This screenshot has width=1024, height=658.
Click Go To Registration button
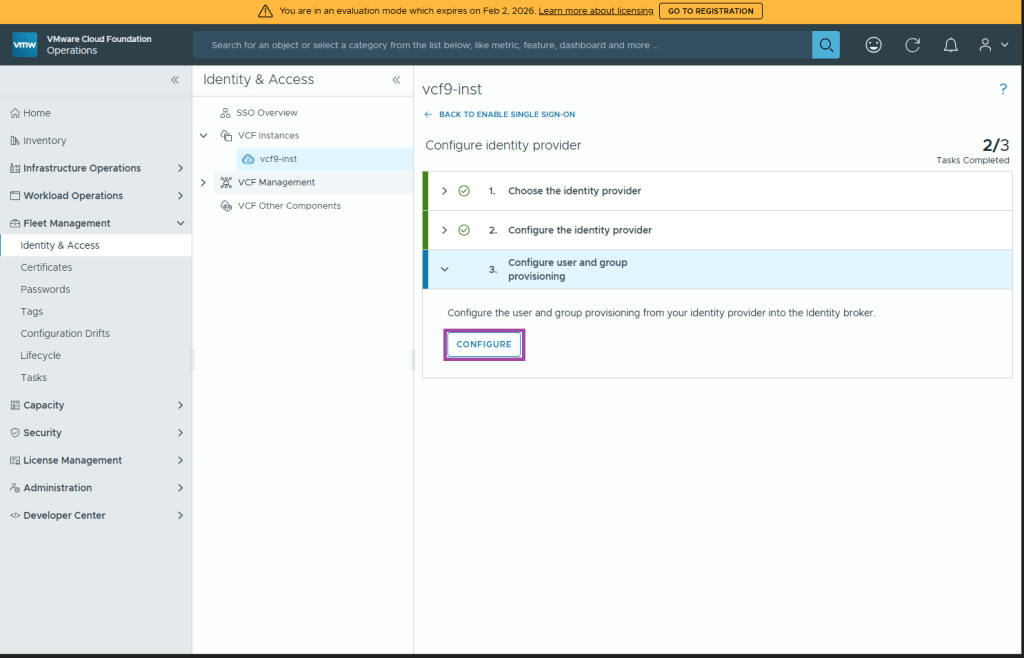point(710,11)
